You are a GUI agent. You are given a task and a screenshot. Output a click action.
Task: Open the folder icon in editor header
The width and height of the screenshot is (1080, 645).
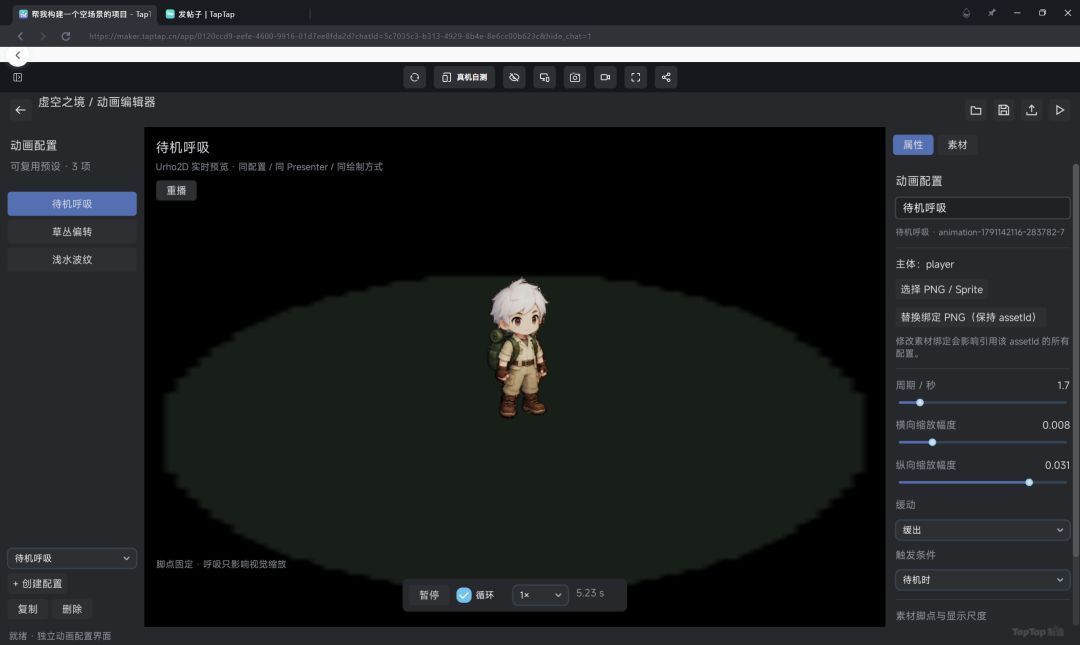pos(976,110)
